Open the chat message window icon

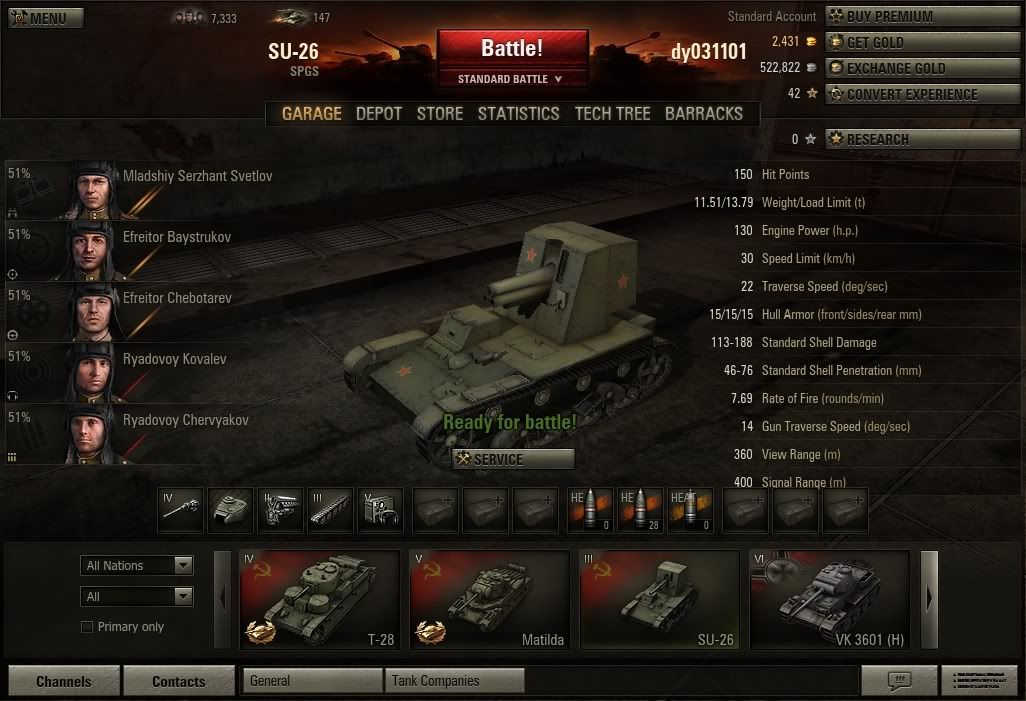point(899,681)
